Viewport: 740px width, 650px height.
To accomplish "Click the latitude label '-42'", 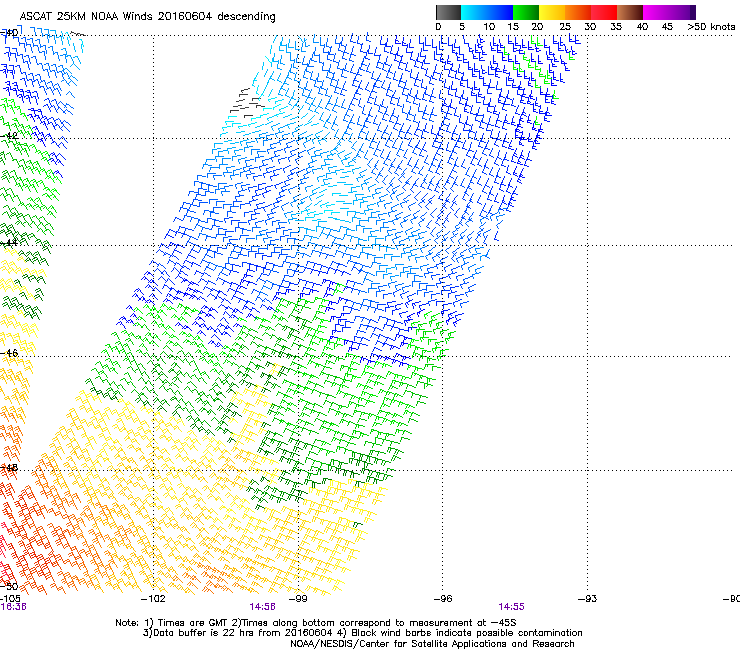I will [9, 136].
